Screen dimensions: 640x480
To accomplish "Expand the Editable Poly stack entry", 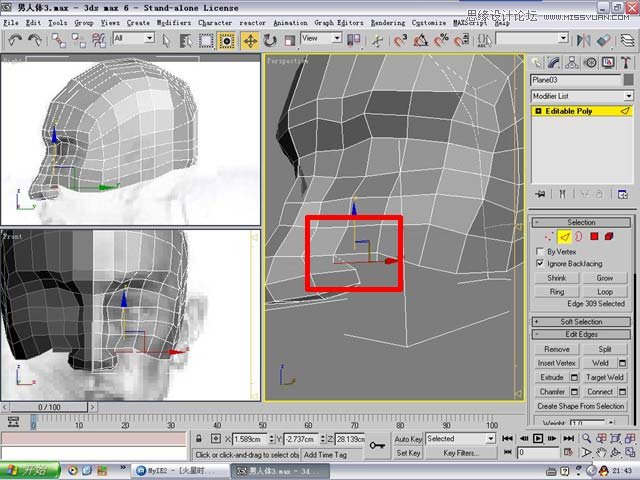I will [538, 111].
